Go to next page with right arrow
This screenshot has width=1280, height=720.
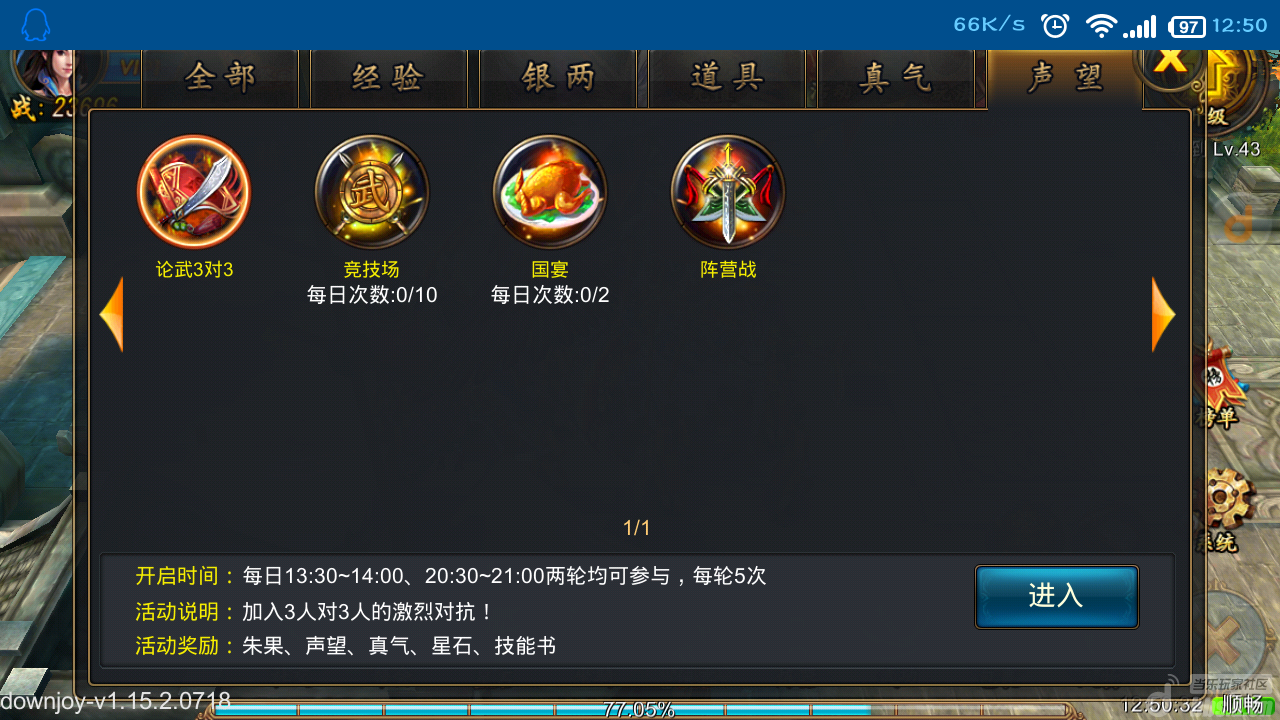pyautogui.click(x=1163, y=314)
